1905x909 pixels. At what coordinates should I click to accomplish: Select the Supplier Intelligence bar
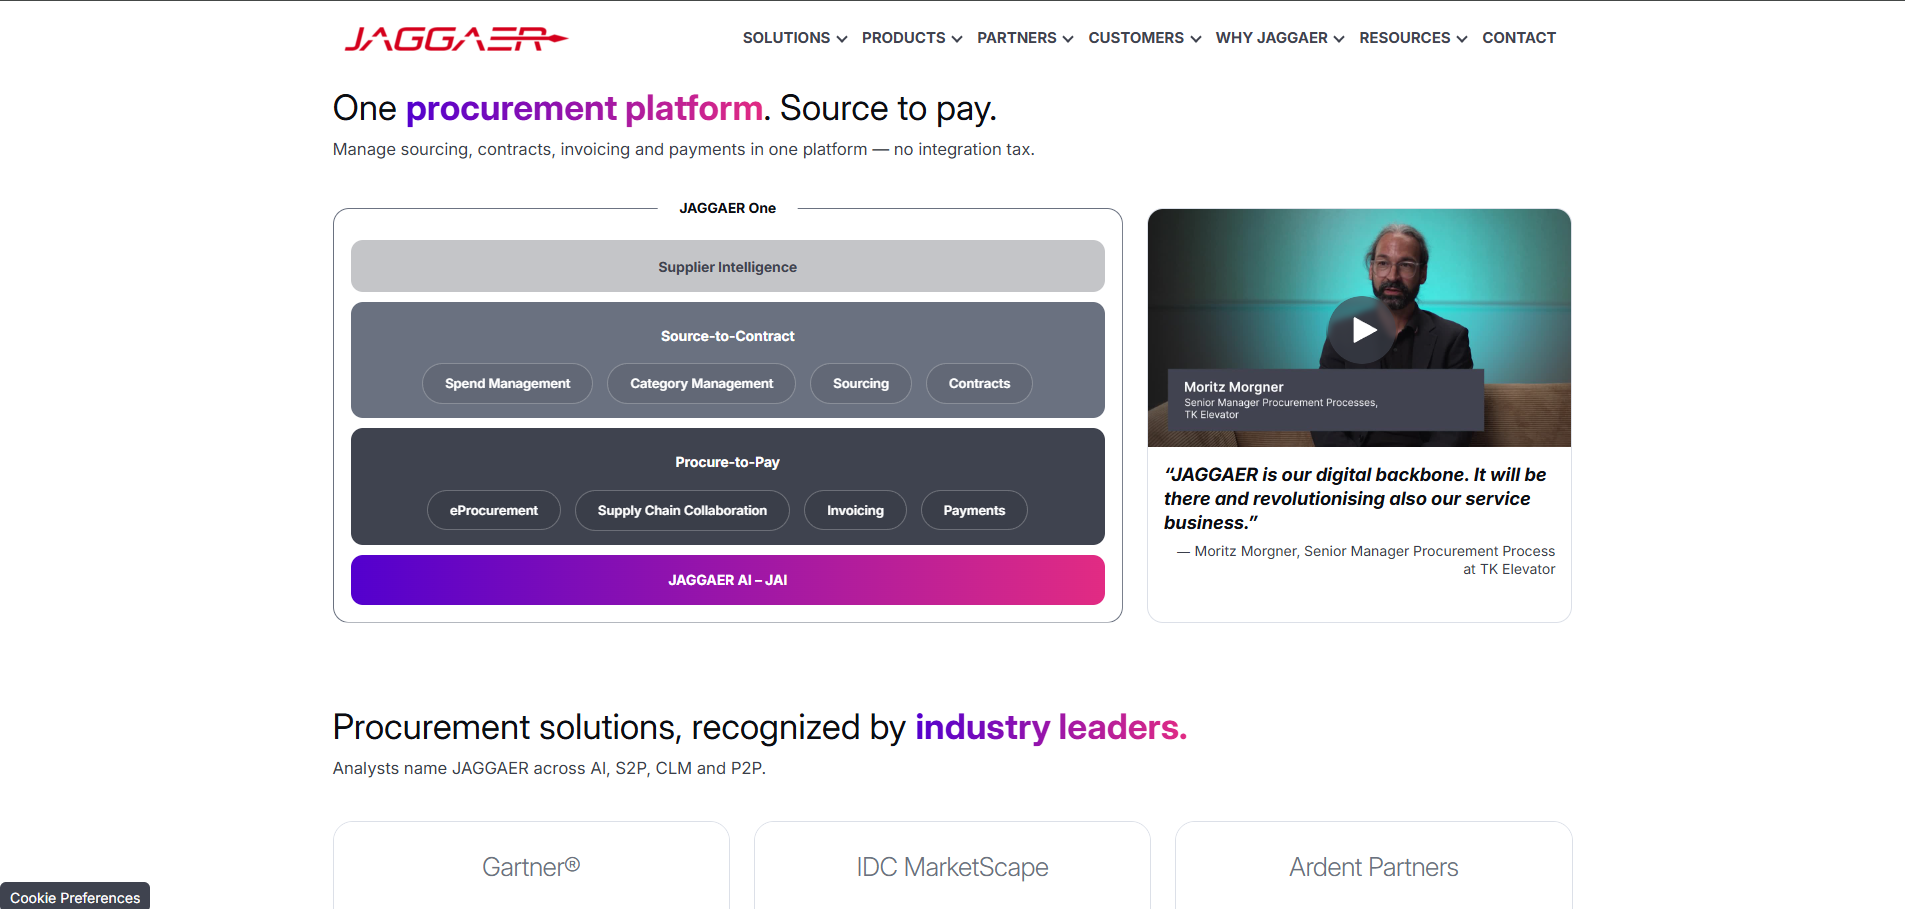coord(728,266)
